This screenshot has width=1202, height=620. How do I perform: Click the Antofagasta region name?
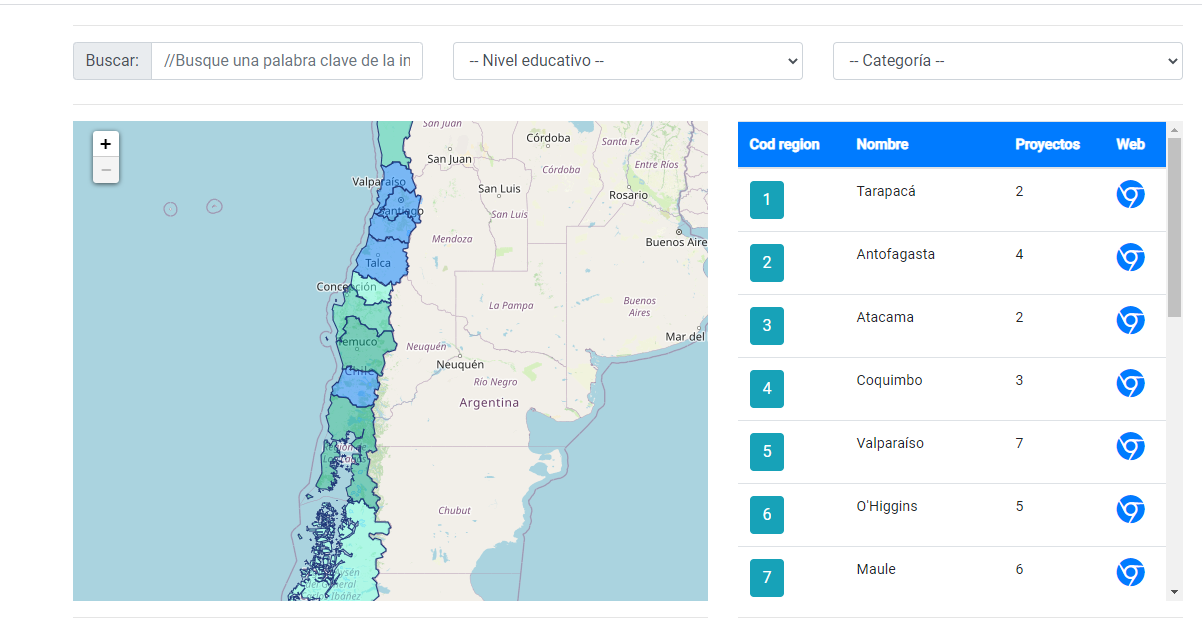(x=896, y=254)
